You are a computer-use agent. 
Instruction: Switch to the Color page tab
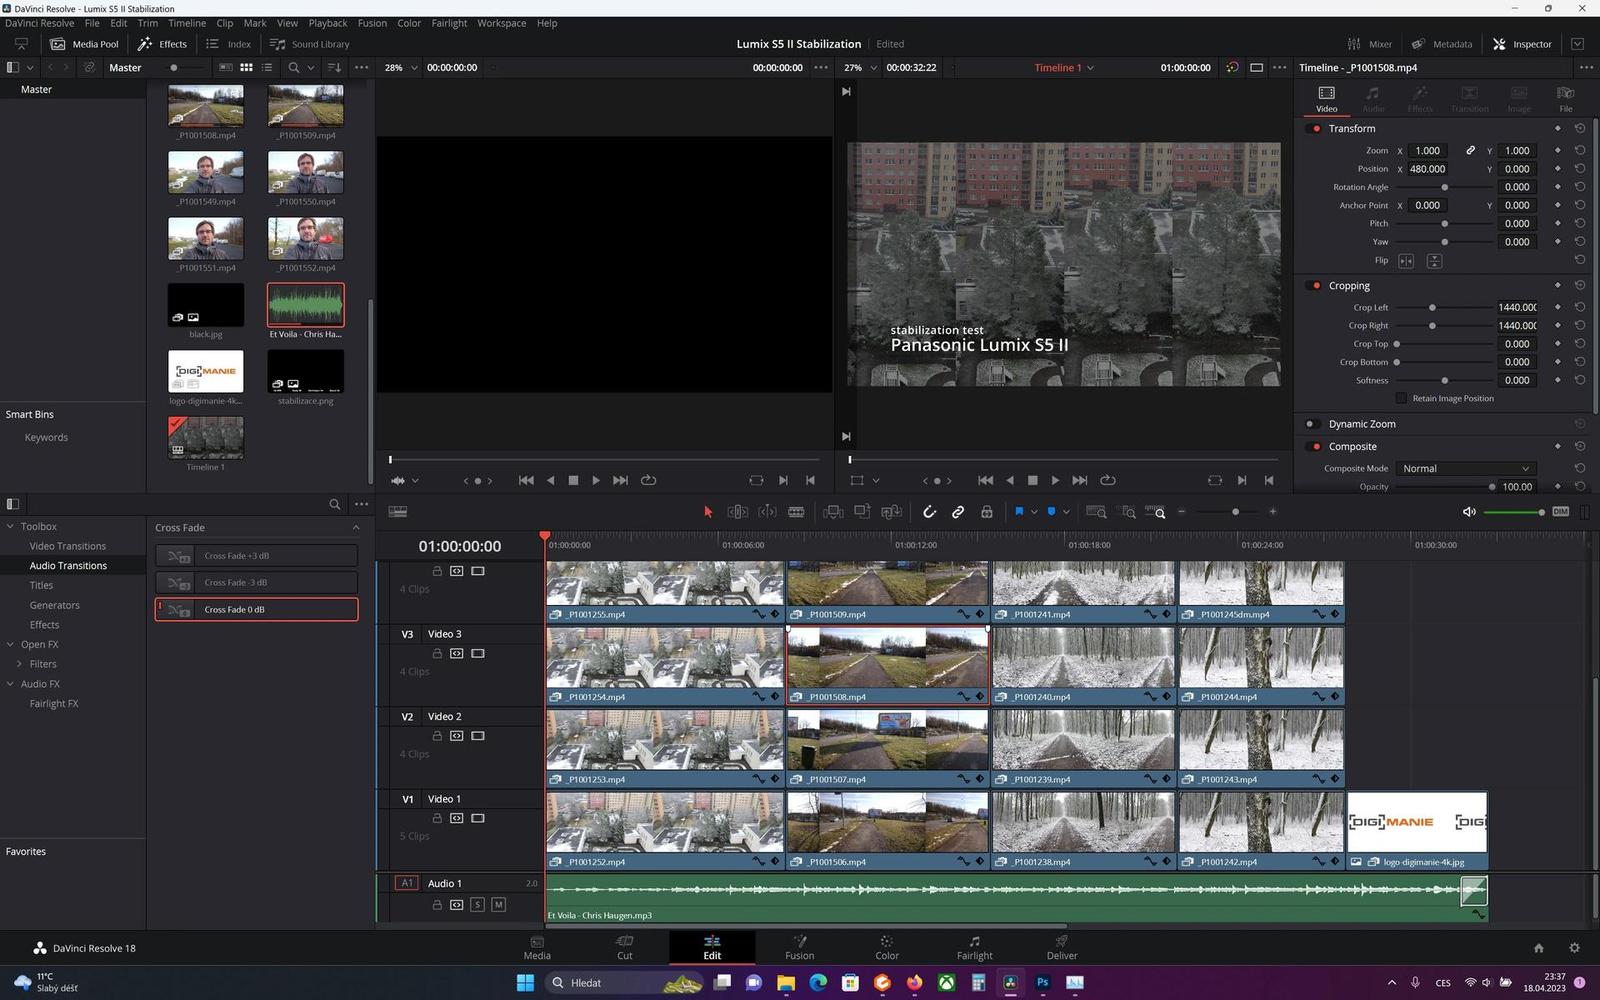[886, 947]
